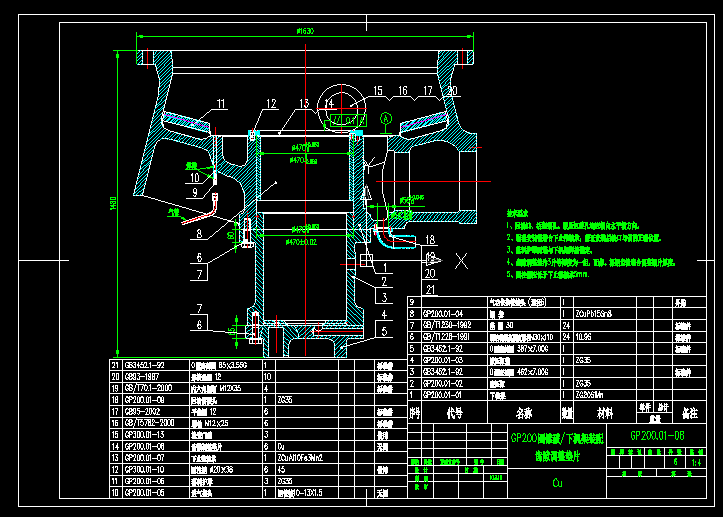The height and width of the screenshot is (517, 723).
Task: Click code 'GP200.01-04' in parts list
Action: click(x=443, y=314)
